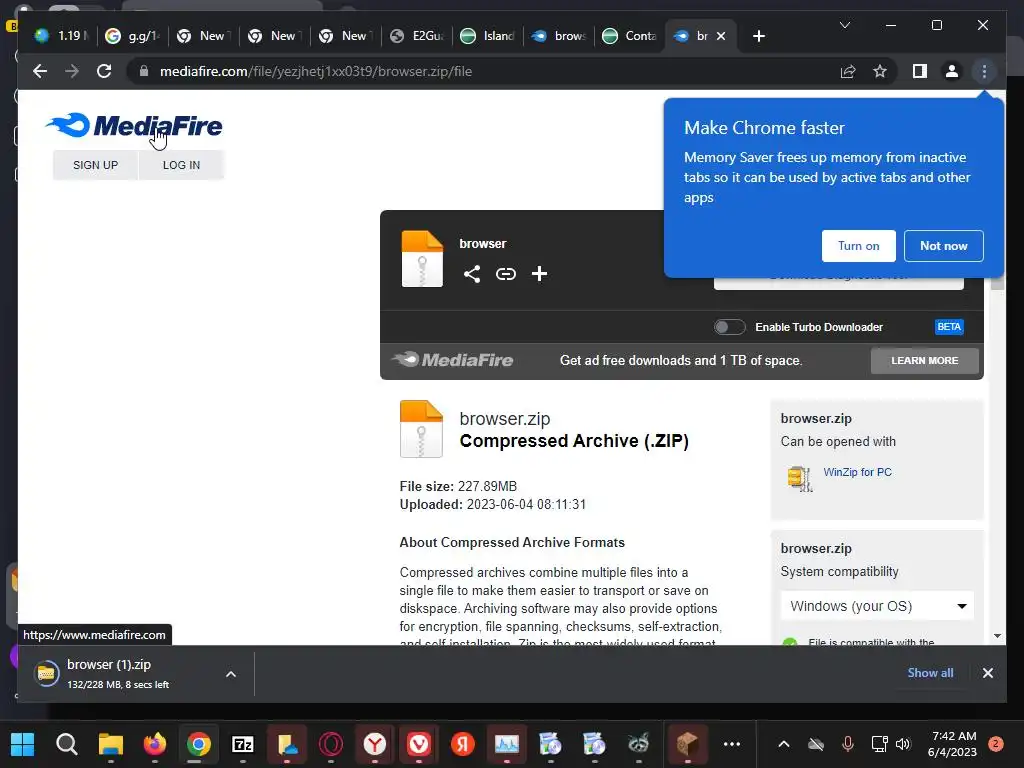This screenshot has height=768, width=1024.
Task: Click the plus icon under browser file
Action: tap(539, 274)
